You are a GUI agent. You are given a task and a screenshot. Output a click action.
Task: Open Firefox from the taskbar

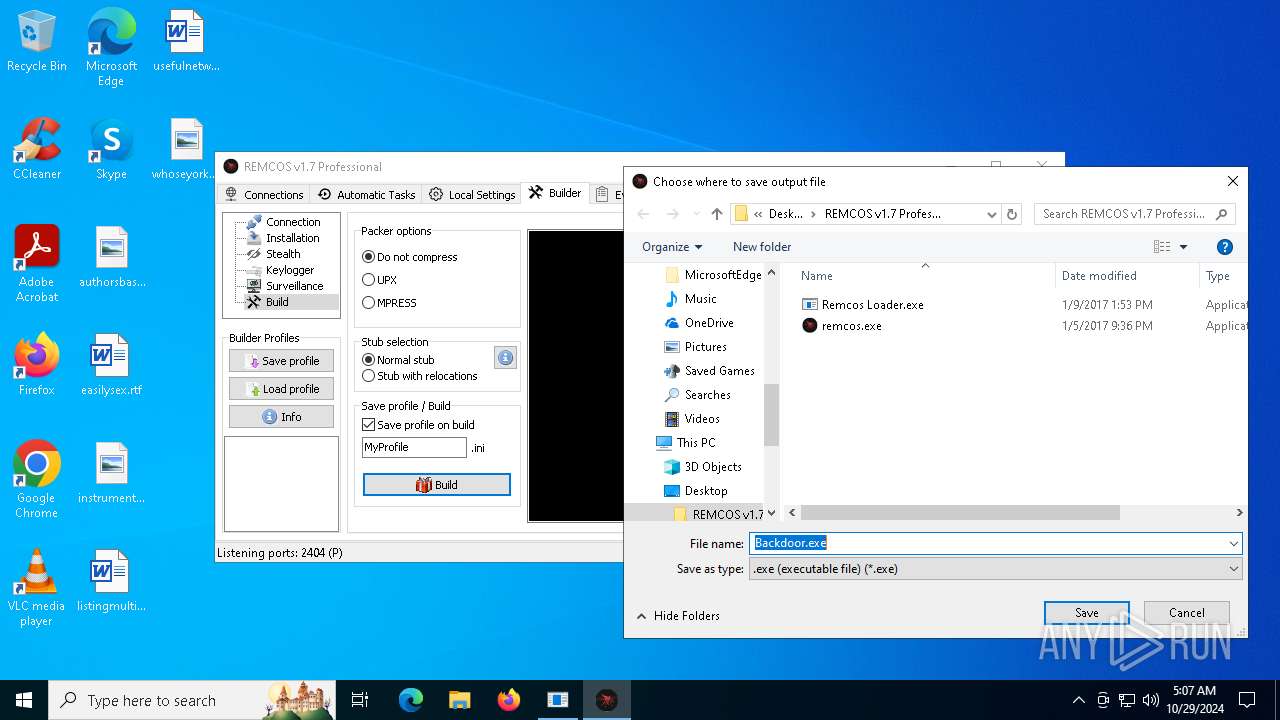[509, 700]
